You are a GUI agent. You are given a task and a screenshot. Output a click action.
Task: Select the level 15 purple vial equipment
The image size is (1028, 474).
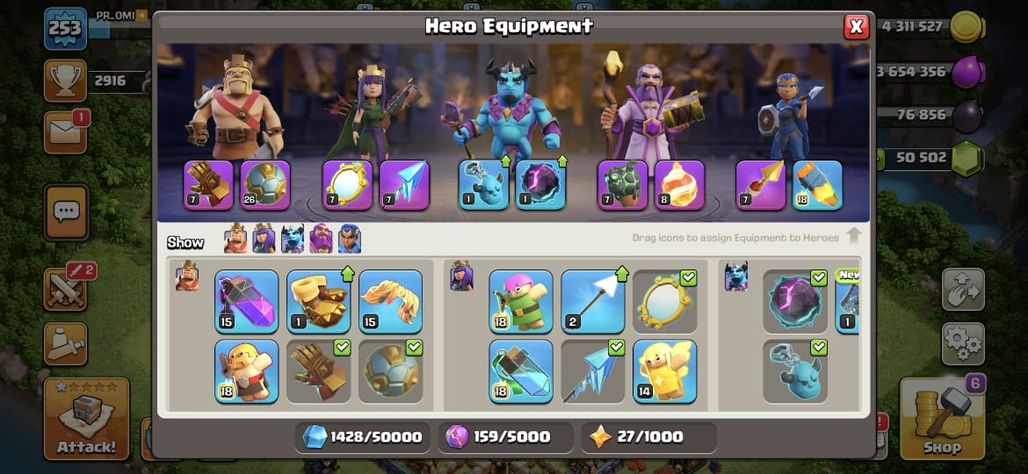coord(247,302)
